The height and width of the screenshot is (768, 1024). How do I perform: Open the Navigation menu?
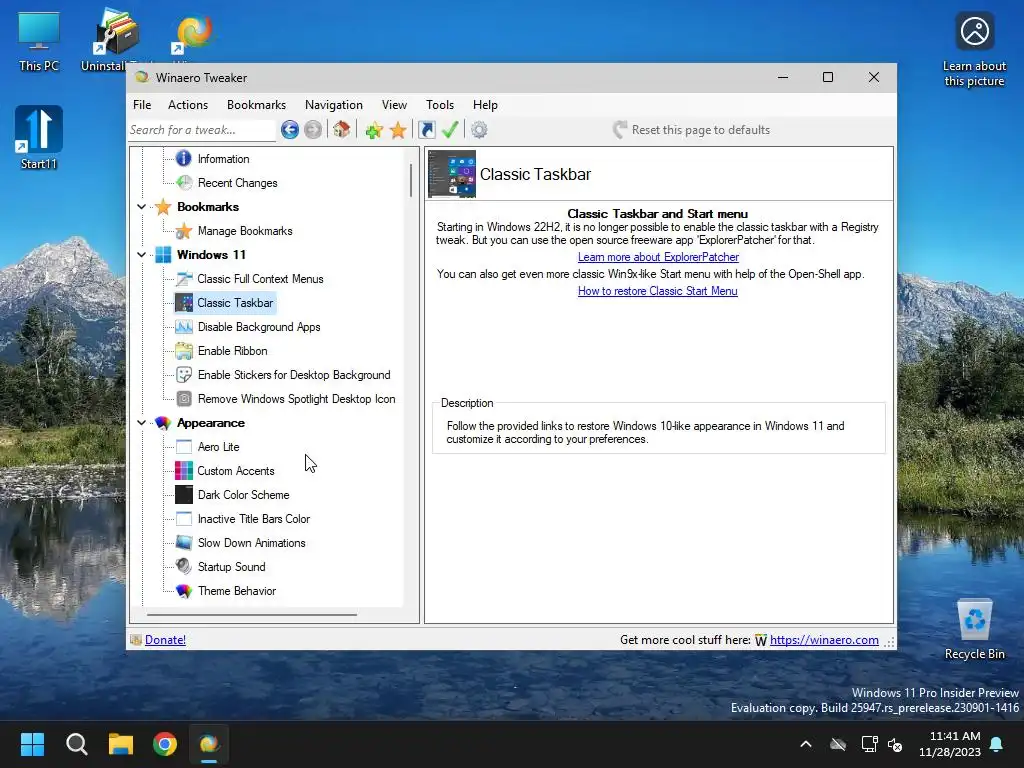point(334,104)
